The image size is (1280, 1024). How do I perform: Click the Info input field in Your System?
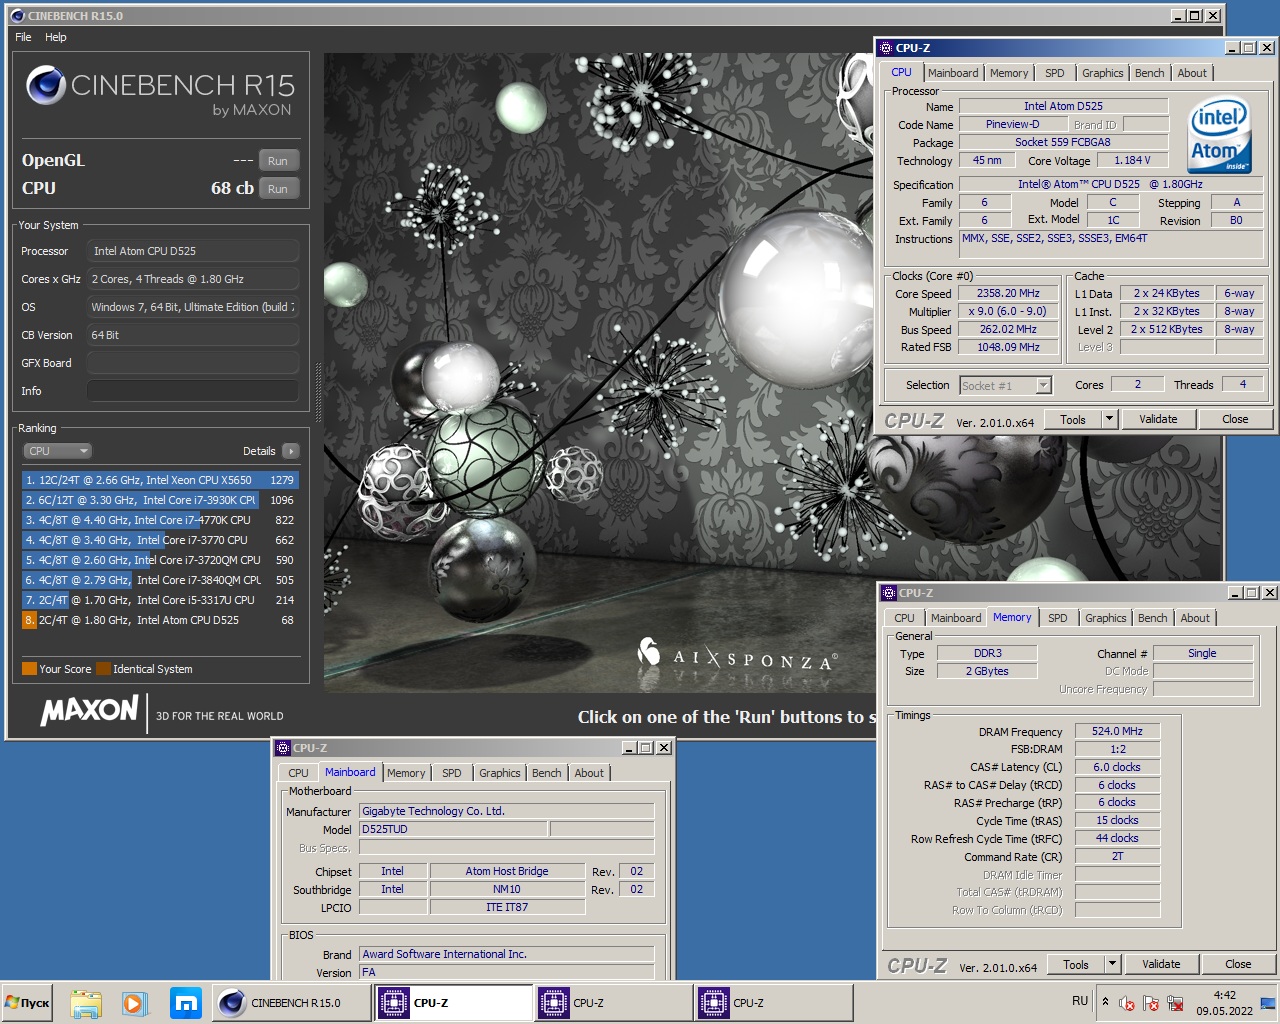coord(192,391)
